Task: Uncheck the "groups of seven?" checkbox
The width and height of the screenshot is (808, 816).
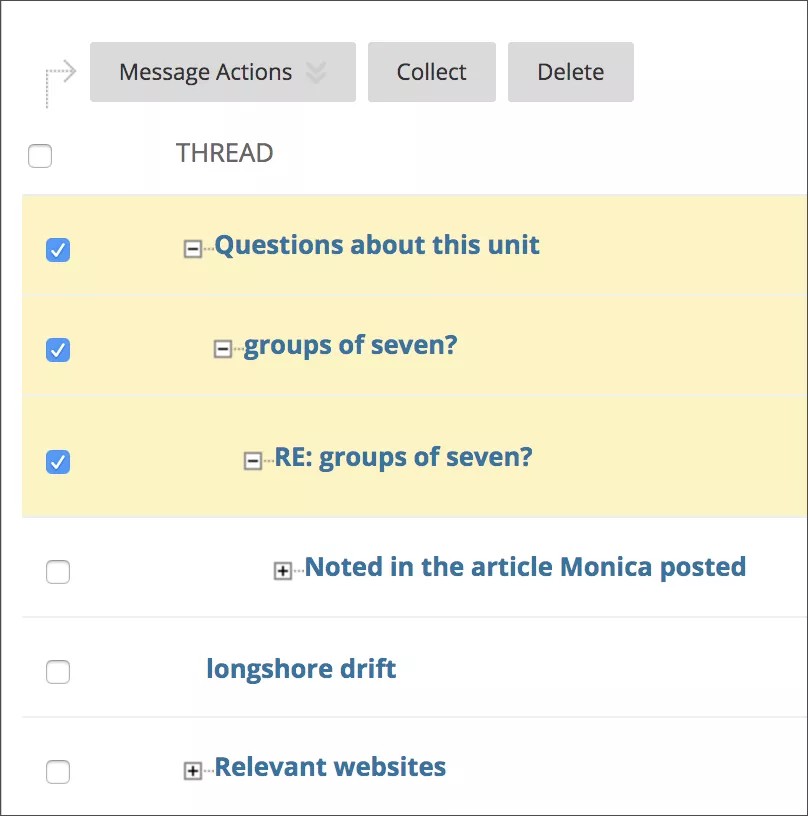Action: pyautogui.click(x=58, y=351)
